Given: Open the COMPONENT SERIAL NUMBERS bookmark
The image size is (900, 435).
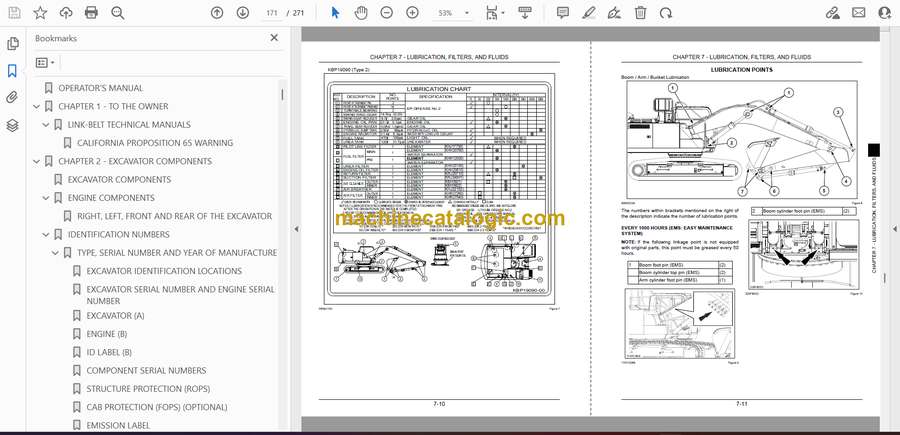Looking at the screenshot, I should coord(146,371).
